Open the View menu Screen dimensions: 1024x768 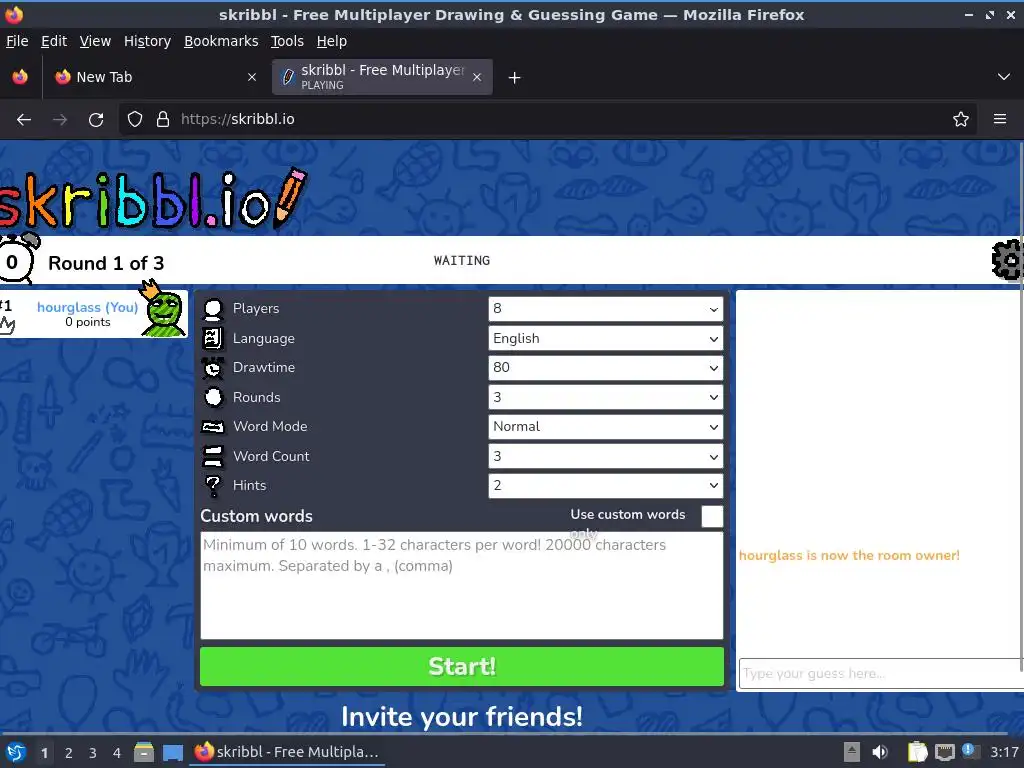tap(95, 41)
